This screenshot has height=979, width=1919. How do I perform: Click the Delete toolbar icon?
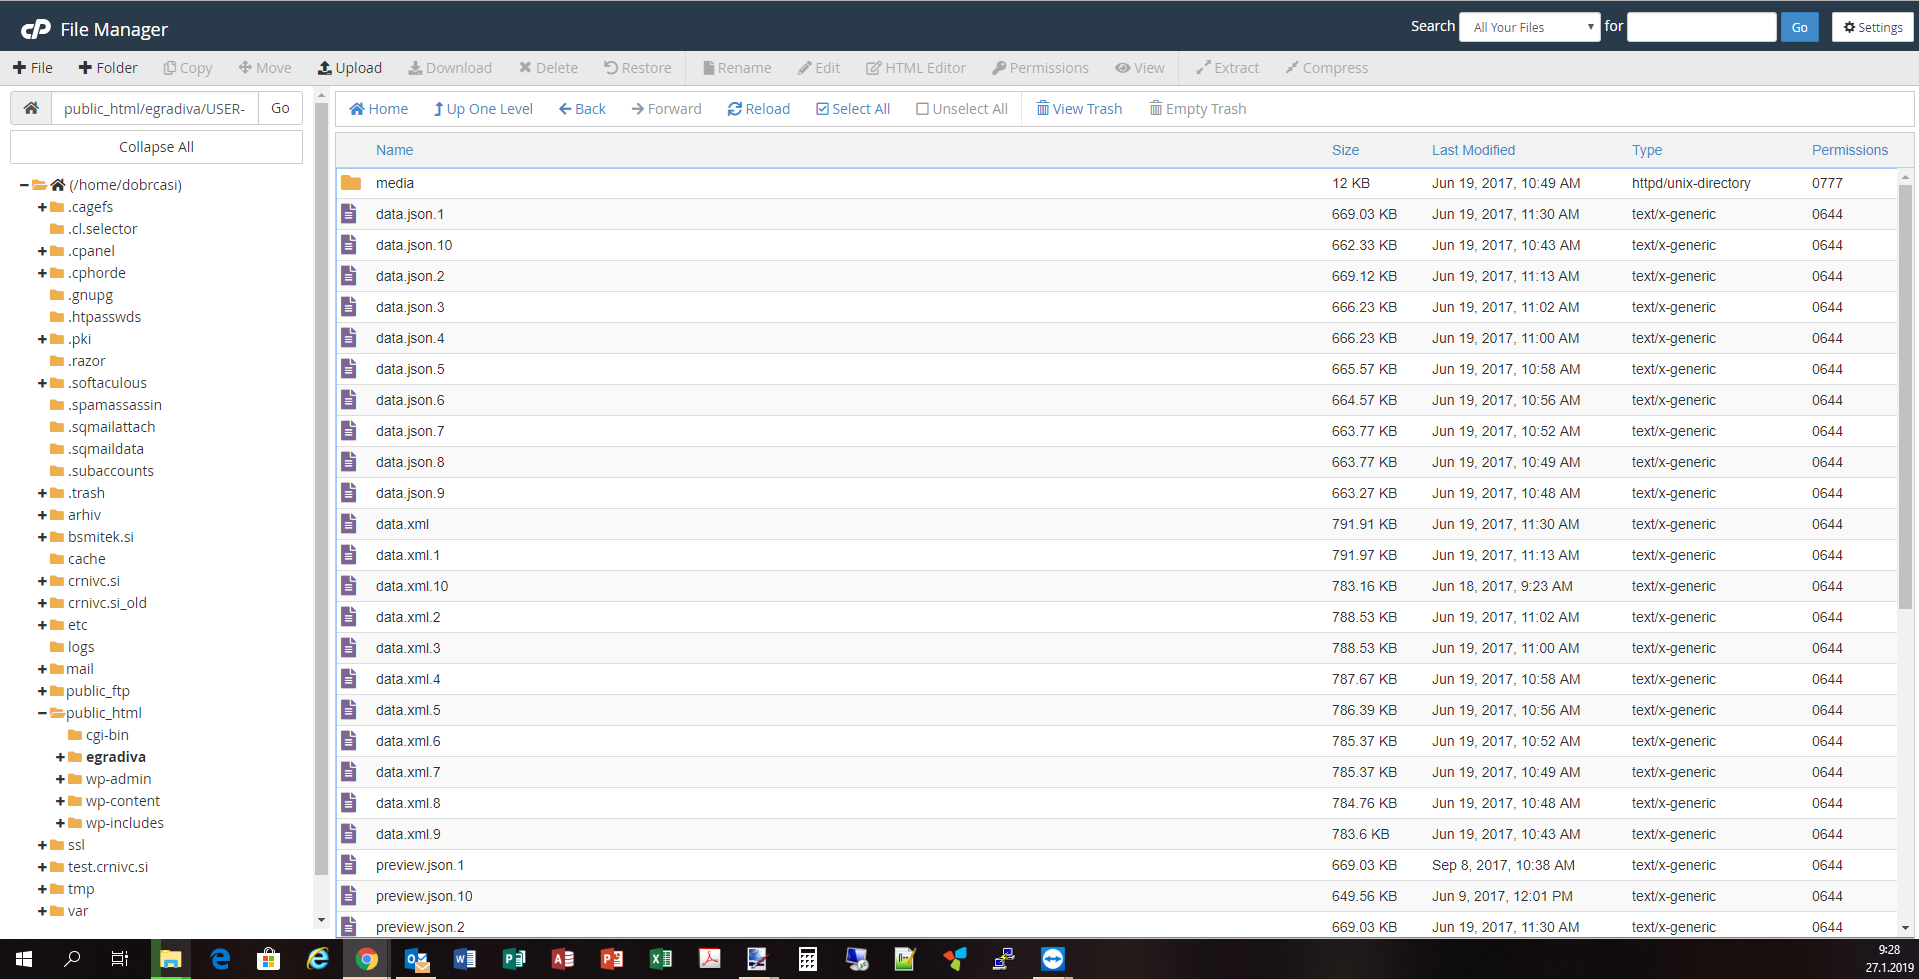(524, 68)
